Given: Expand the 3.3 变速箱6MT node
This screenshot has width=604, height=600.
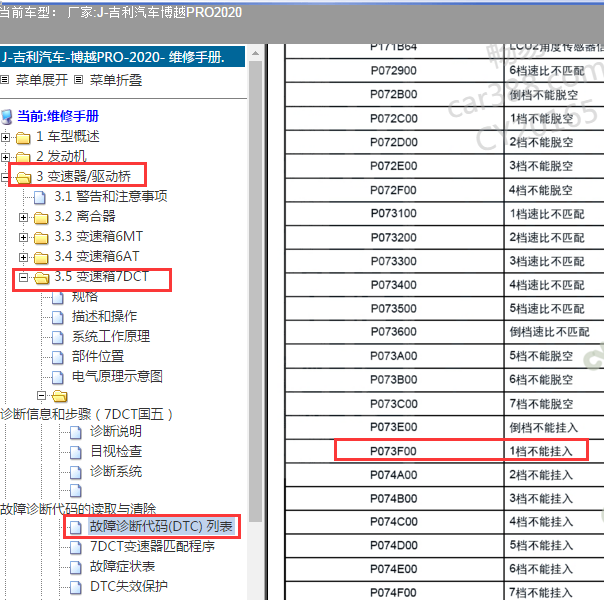Looking at the screenshot, I should pyautogui.click(x=23, y=237).
